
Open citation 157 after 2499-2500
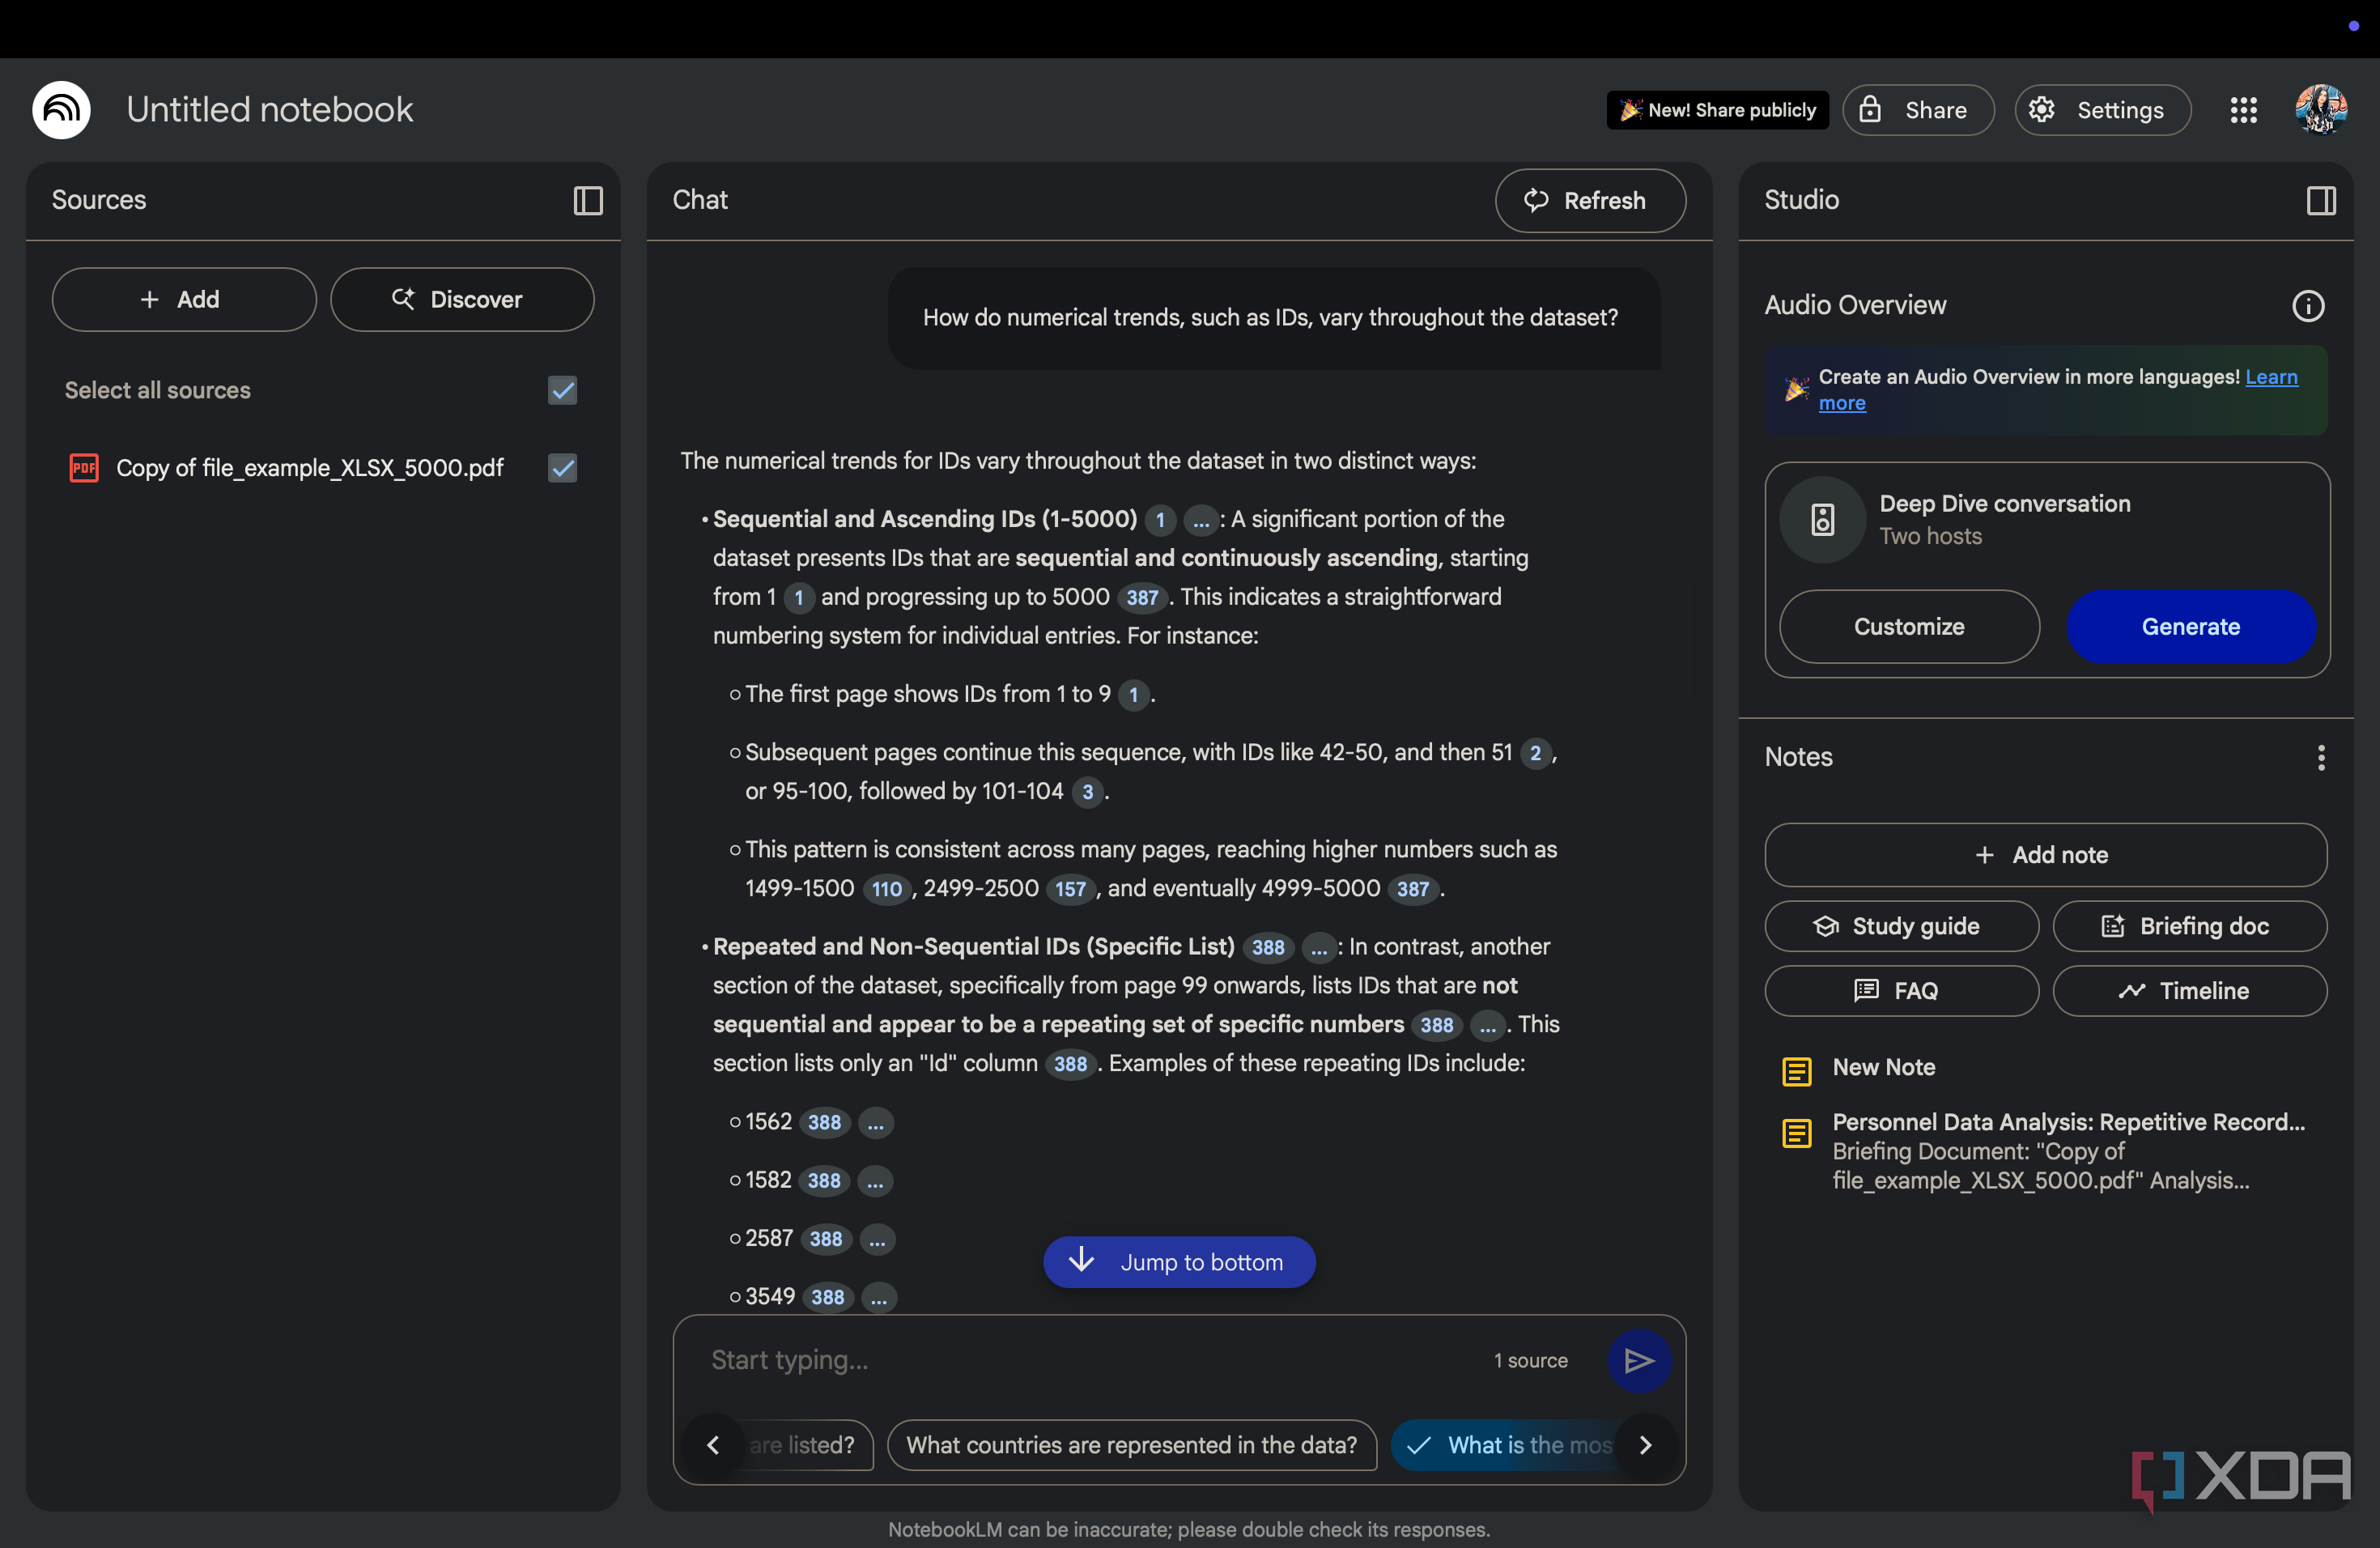click(1069, 889)
